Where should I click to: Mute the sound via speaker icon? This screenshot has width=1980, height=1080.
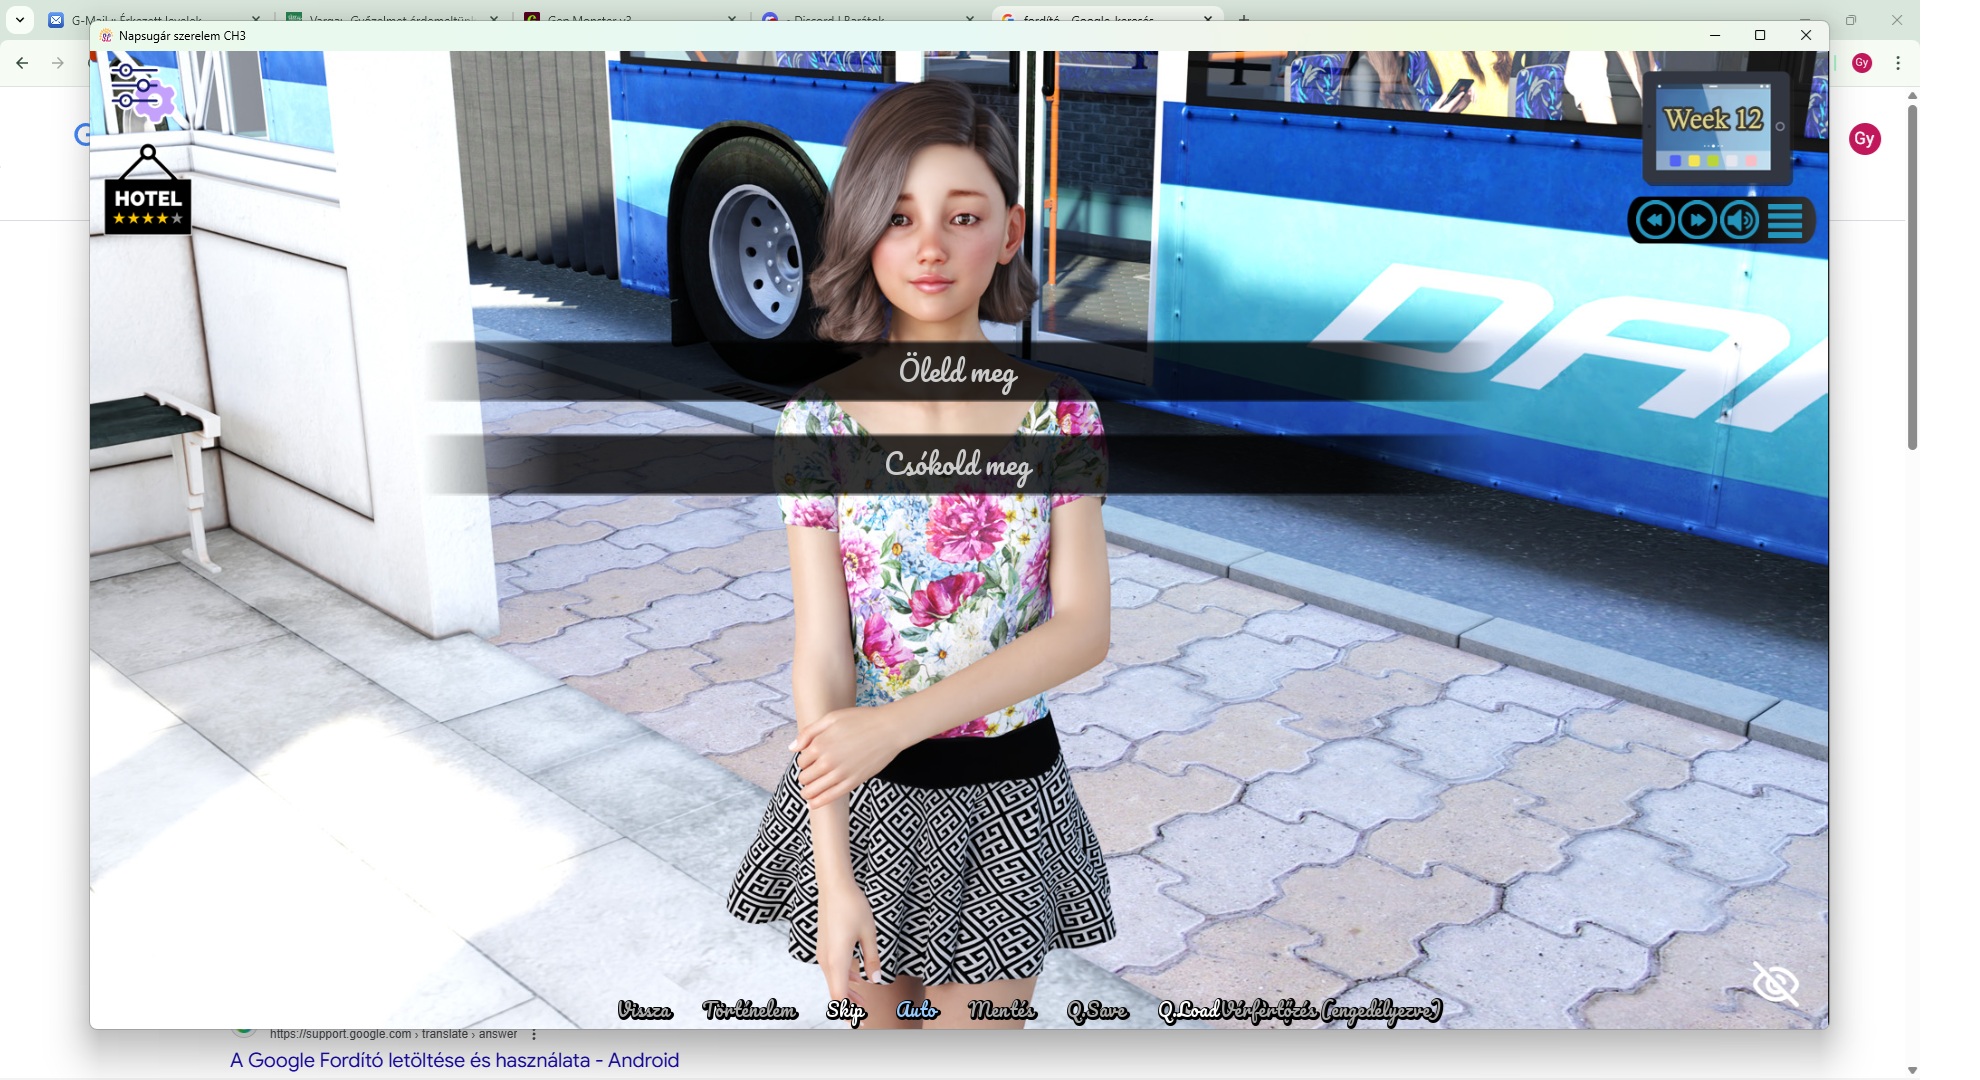(1740, 221)
